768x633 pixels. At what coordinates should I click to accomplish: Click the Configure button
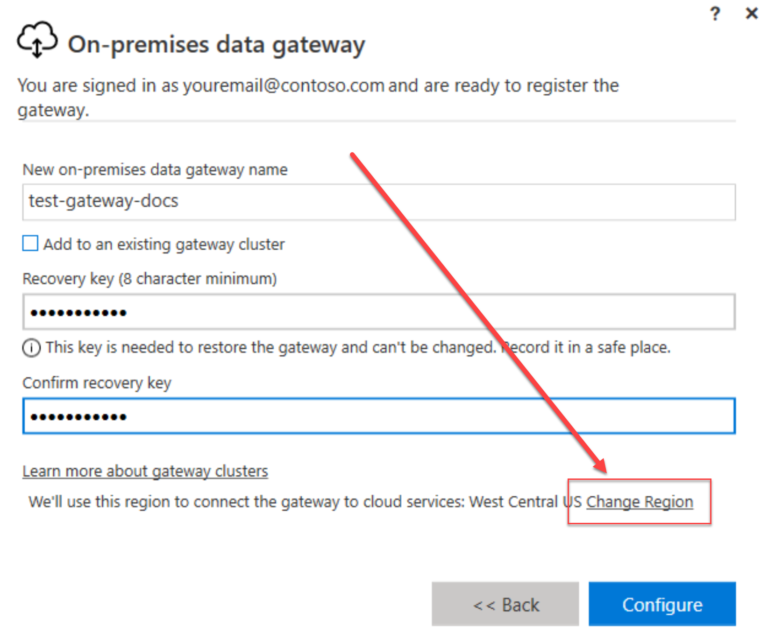[662, 604]
